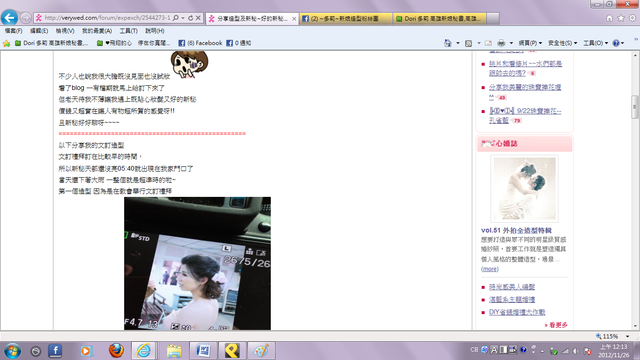
Task: Click the Print icon in command bar
Action: click(501, 43)
